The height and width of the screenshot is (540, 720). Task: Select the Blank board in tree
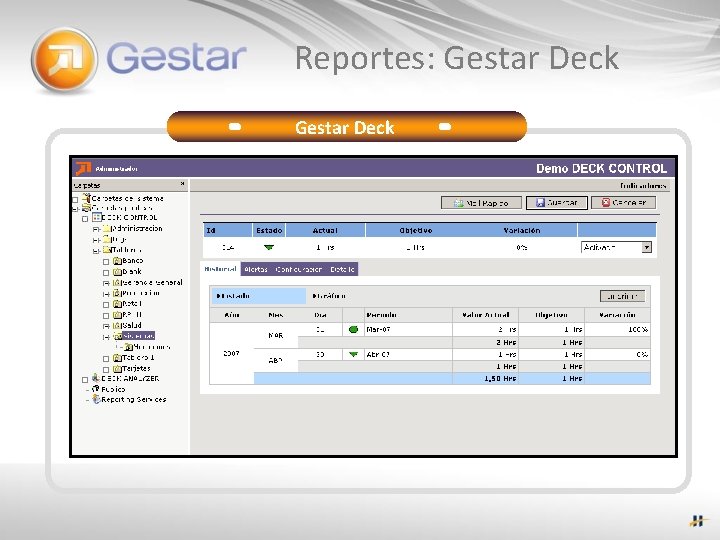[132, 271]
